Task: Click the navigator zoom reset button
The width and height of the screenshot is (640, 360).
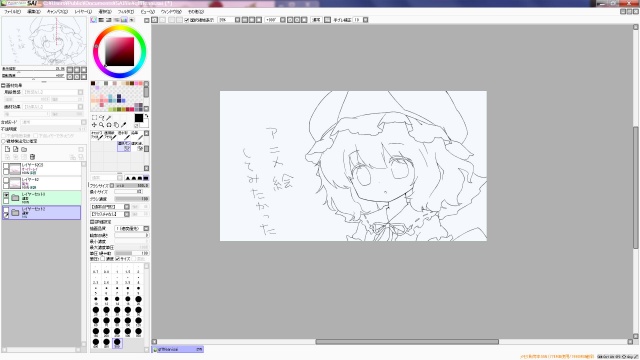Action: (84, 70)
